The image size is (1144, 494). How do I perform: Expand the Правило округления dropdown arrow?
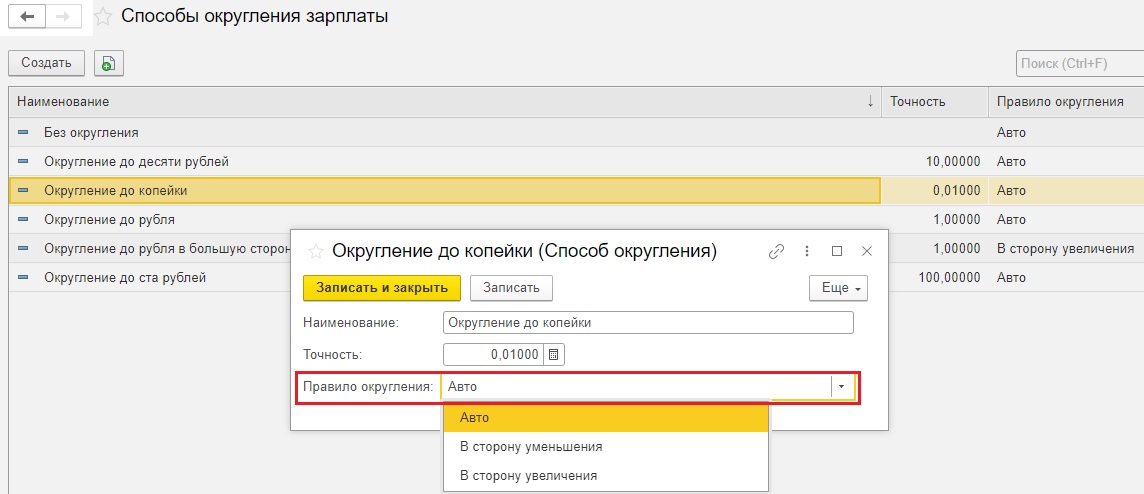point(841,387)
